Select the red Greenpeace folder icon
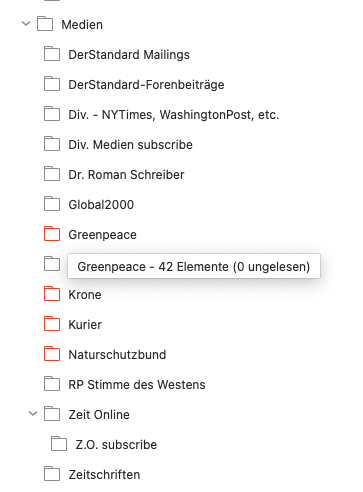 click(x=52, y=234)
